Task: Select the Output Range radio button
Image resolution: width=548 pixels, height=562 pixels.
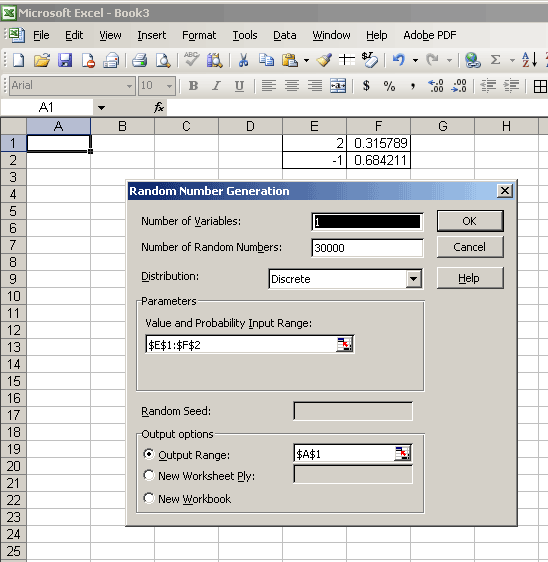Action: [149, 454]
